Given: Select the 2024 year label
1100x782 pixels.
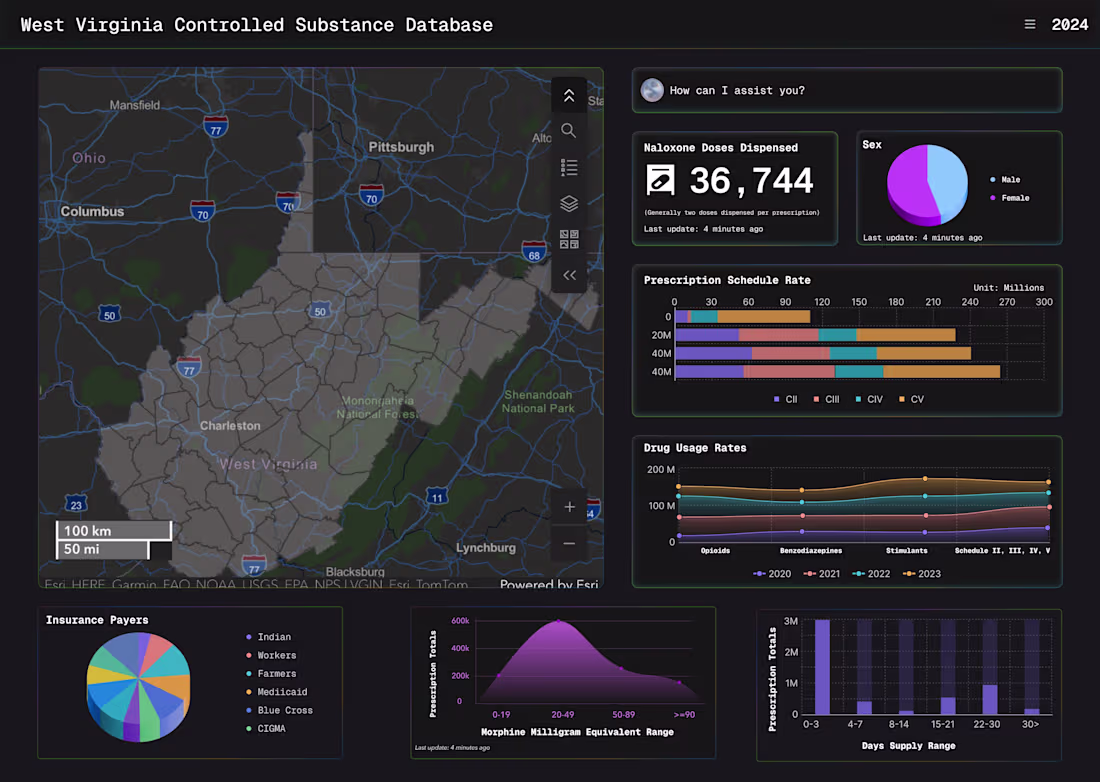Looking at the screenshot, I should tap(1072, 24).
